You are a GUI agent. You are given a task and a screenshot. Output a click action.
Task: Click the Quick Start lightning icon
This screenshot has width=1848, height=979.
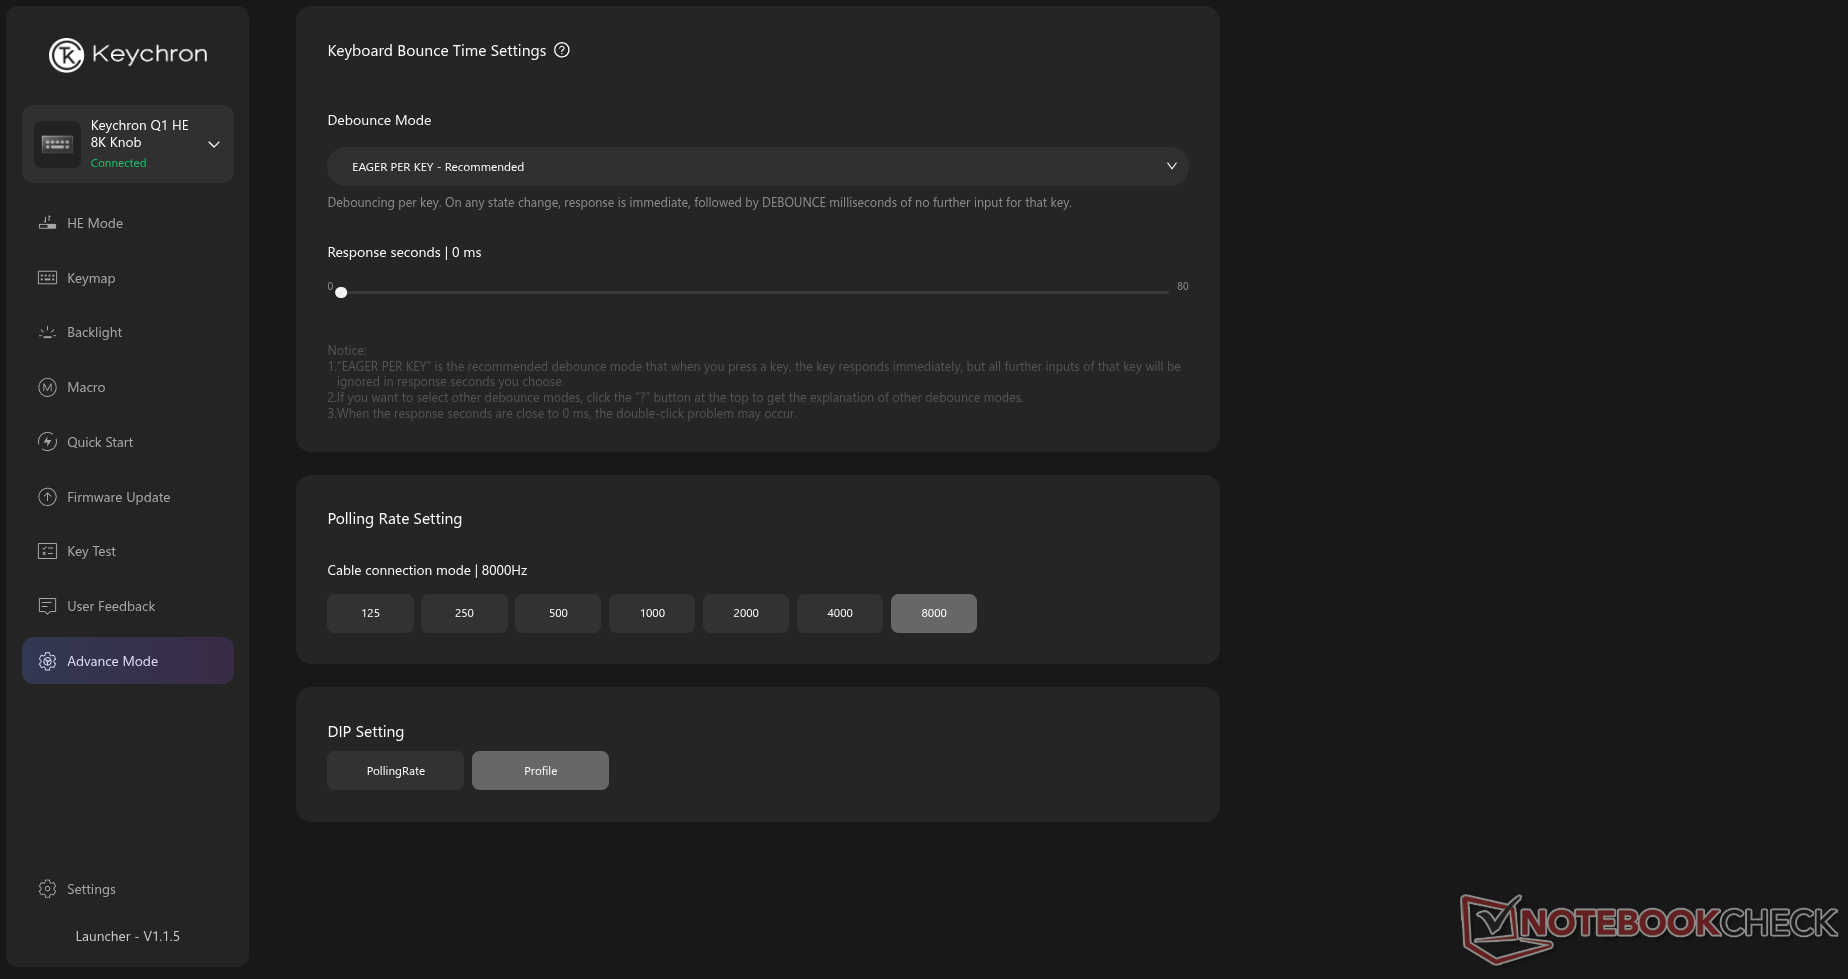point(47,442)
